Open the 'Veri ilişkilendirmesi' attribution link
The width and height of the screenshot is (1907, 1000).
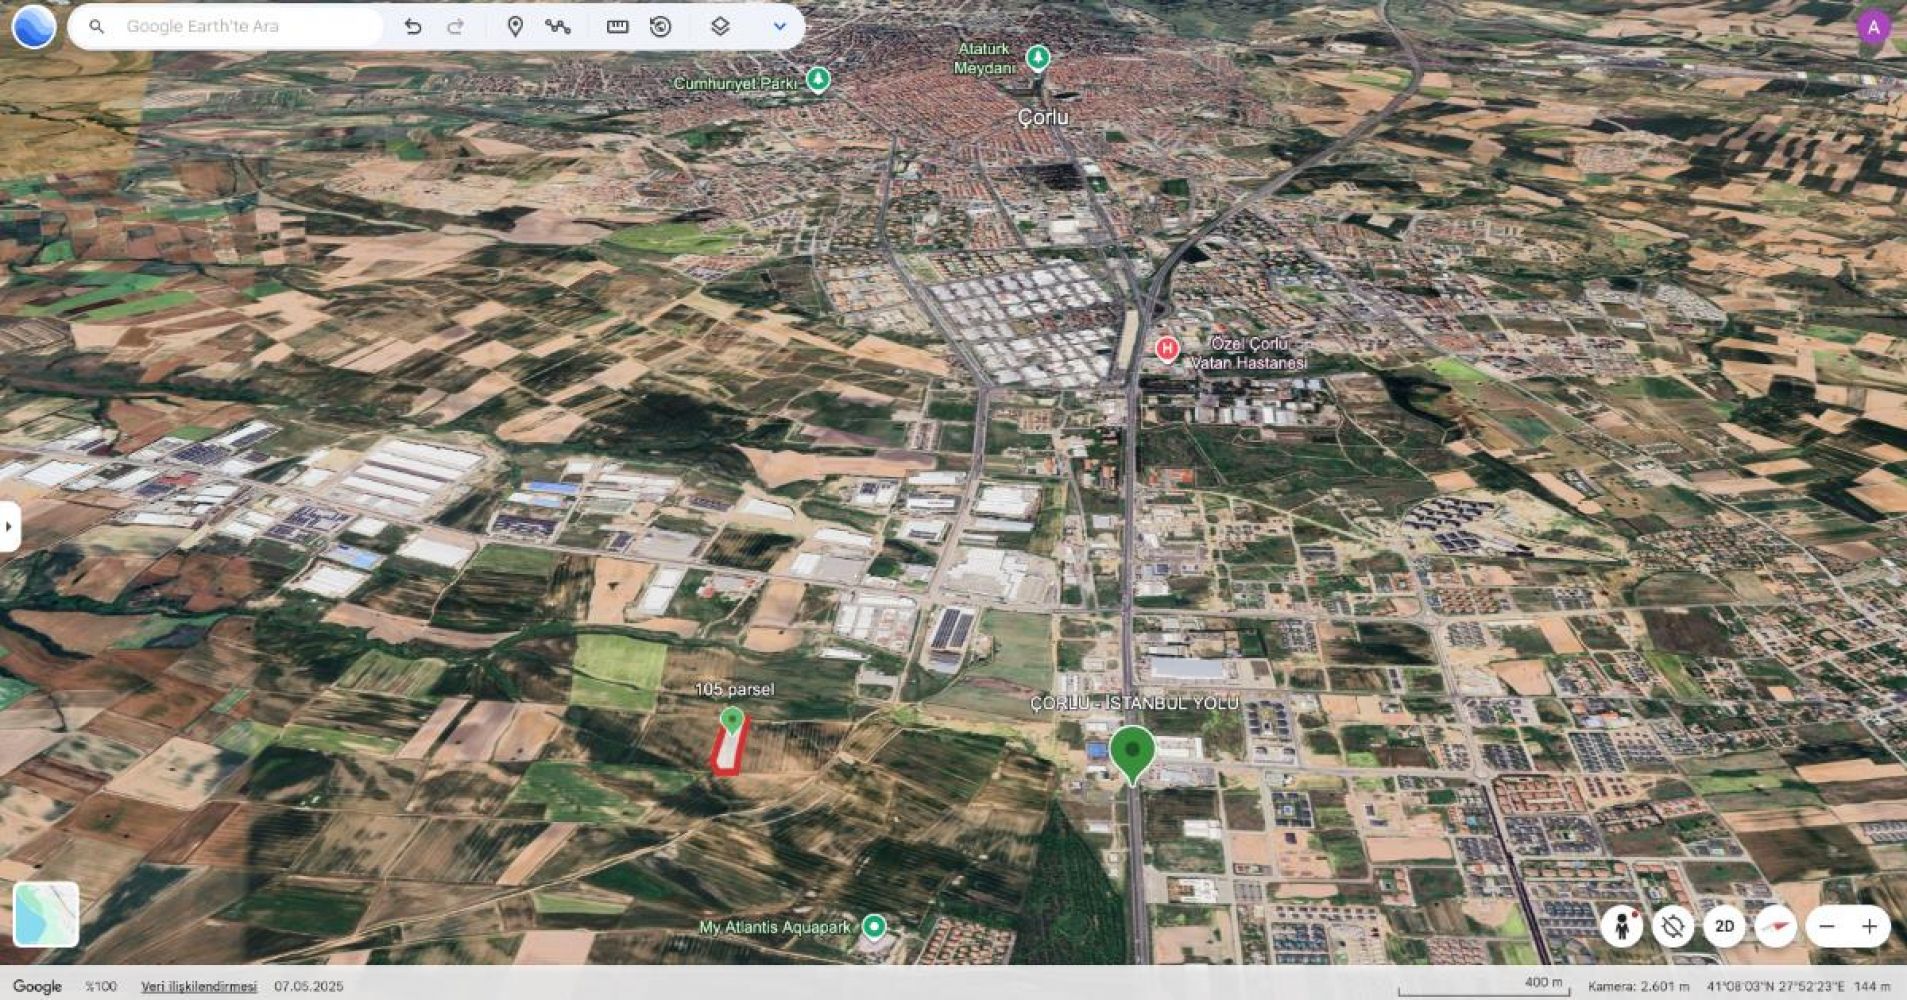coord(198,986)
